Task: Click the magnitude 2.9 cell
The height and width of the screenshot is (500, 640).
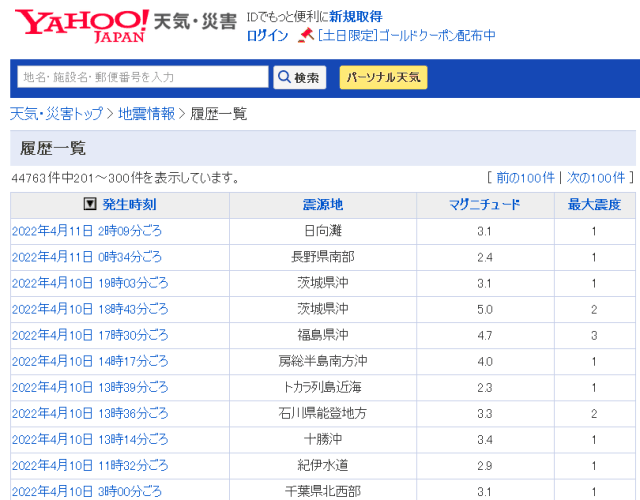Action: [485, 466]
